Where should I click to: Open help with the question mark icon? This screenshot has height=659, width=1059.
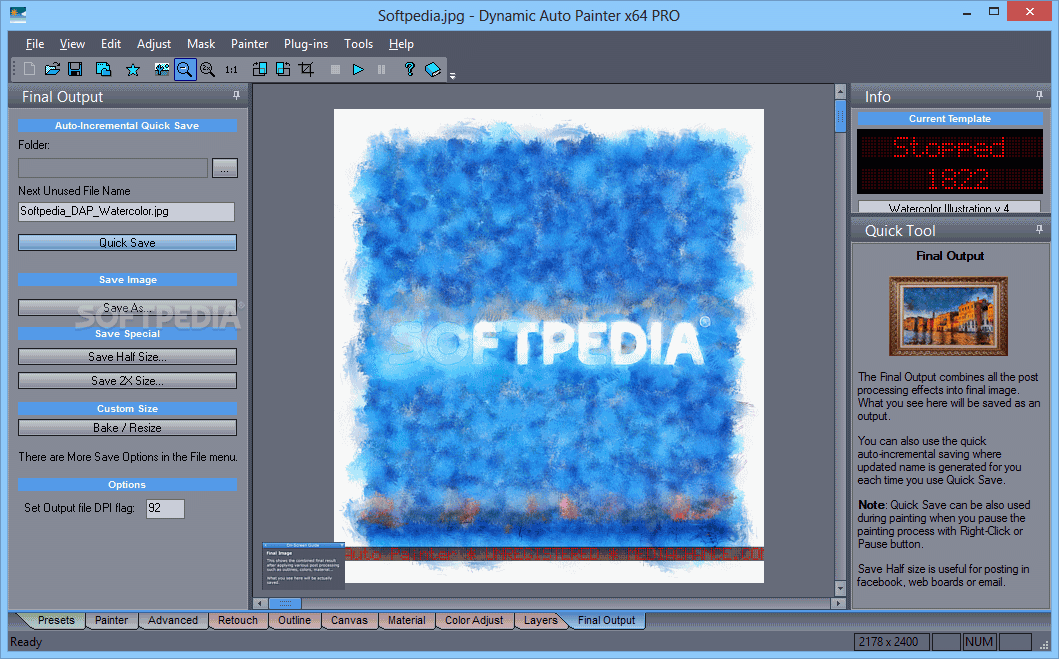click(409, 69)
